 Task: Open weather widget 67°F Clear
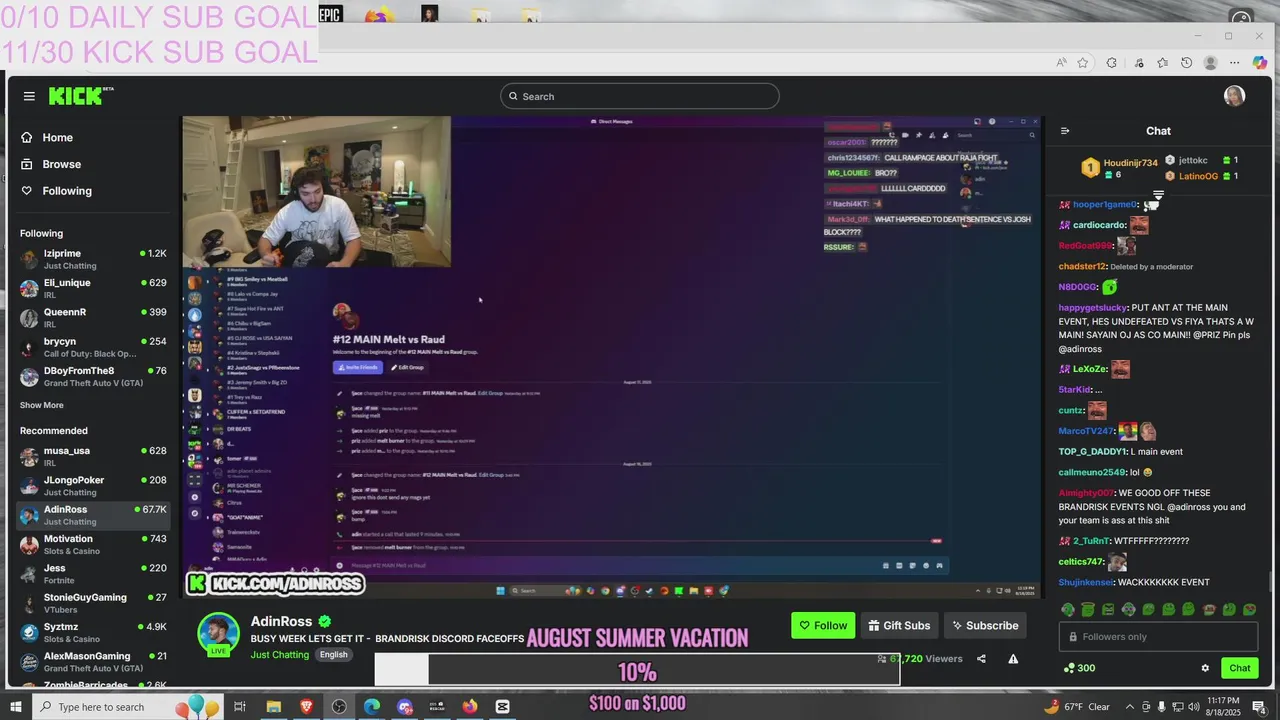coord(1078,707)
